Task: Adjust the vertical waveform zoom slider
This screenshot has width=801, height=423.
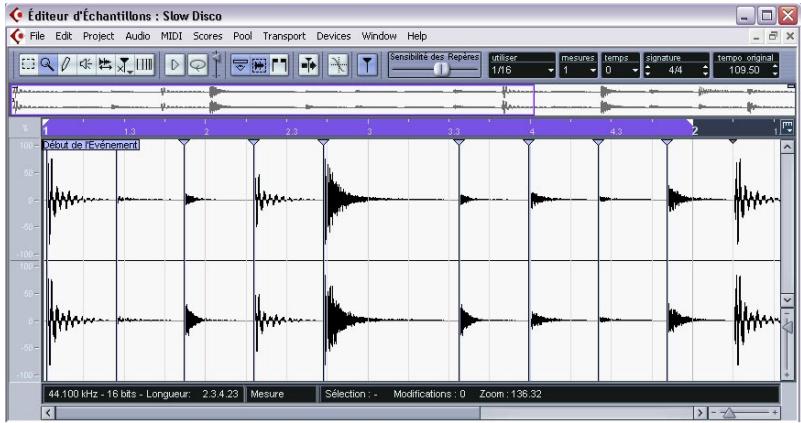Action: tap(787, 327)
